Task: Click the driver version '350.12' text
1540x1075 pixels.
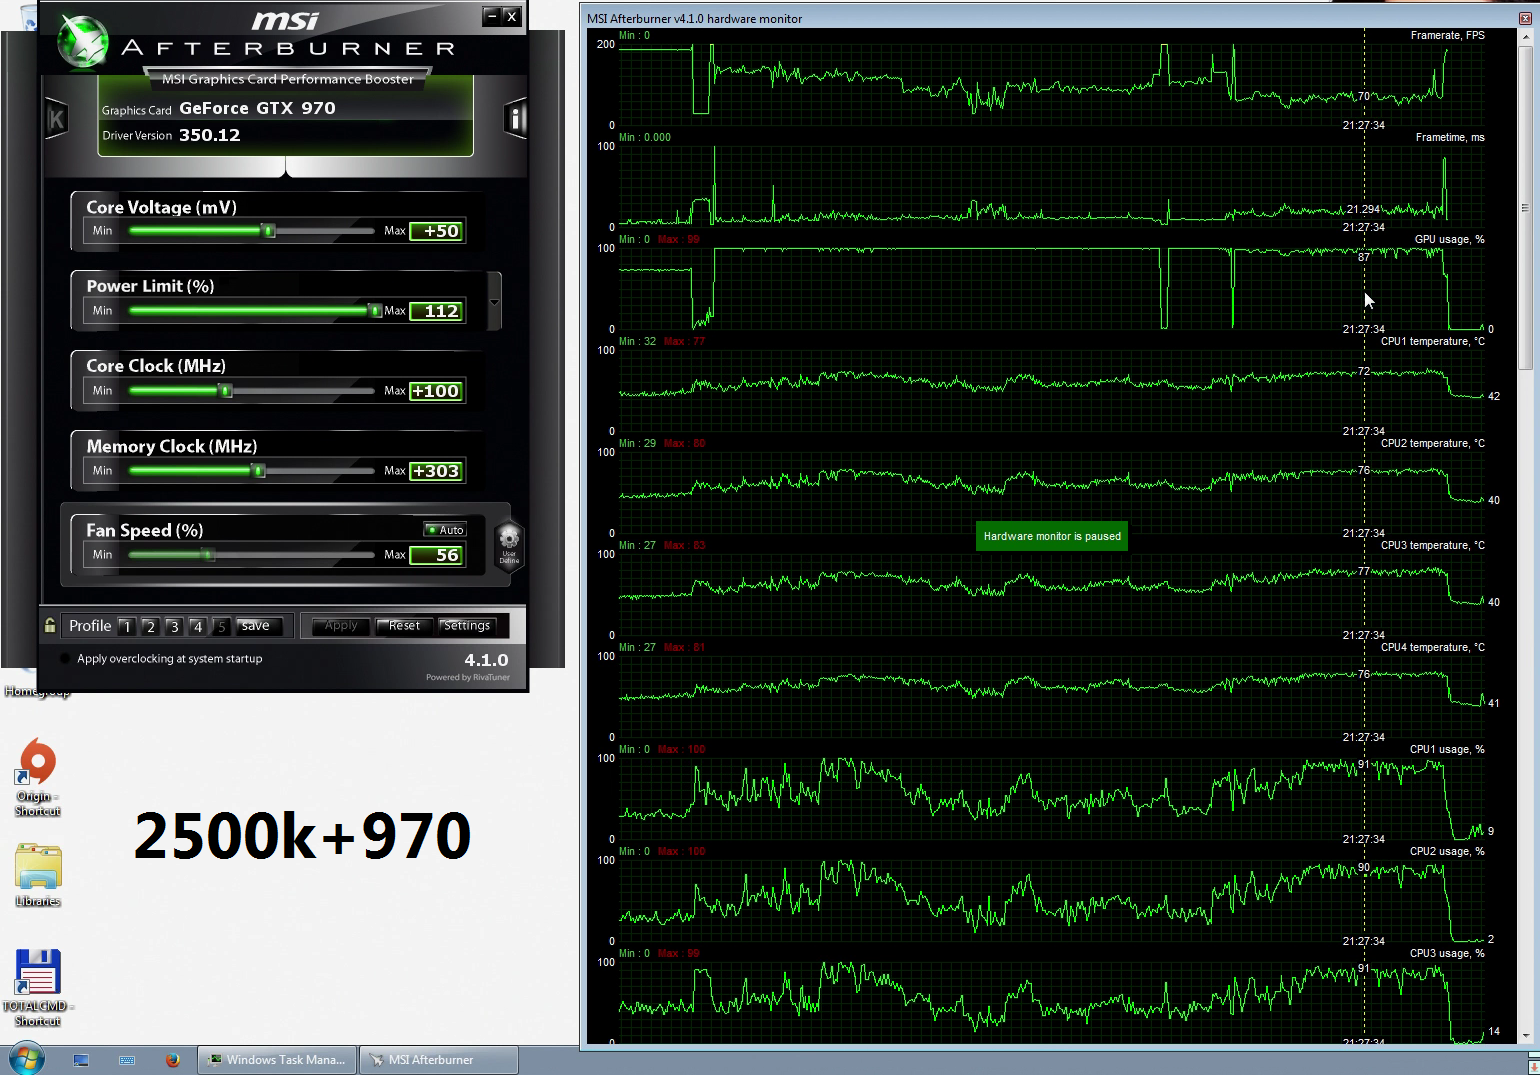Action: point(209,135)
